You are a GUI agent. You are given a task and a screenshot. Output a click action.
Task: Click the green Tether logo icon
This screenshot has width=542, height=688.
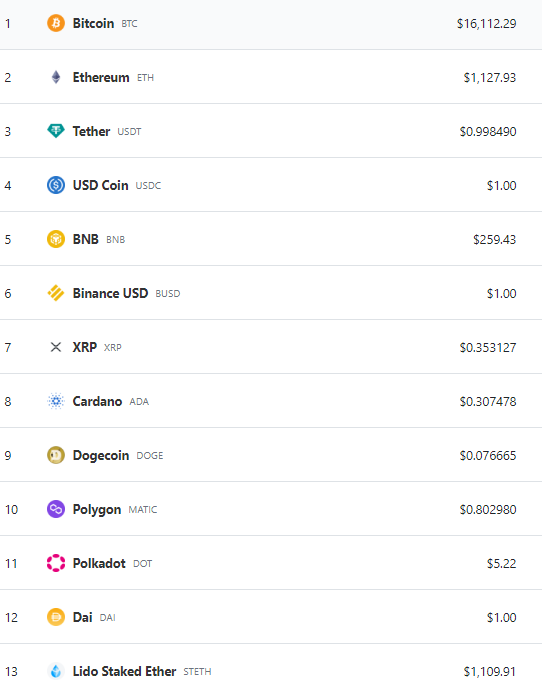(56, 131)
